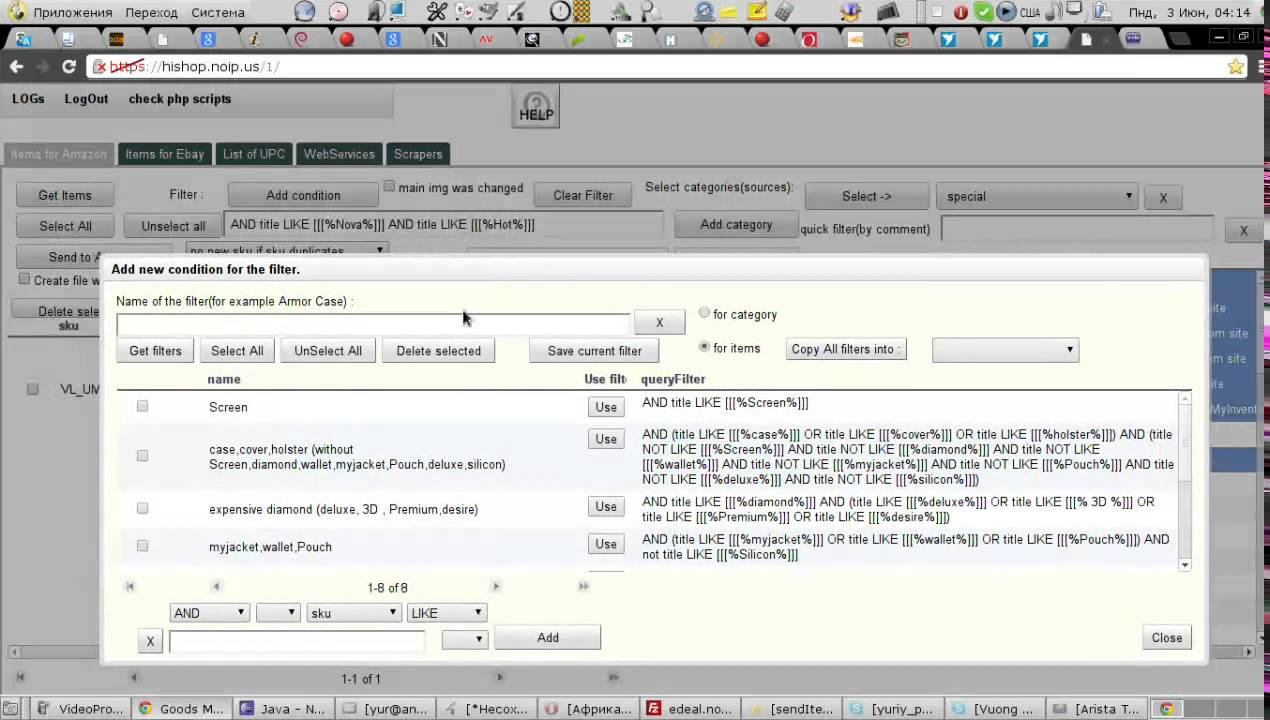
Task: Switch to edeal.no... FileZilla taskbar window
Action: pyautogui.click(x=690, y=708)
